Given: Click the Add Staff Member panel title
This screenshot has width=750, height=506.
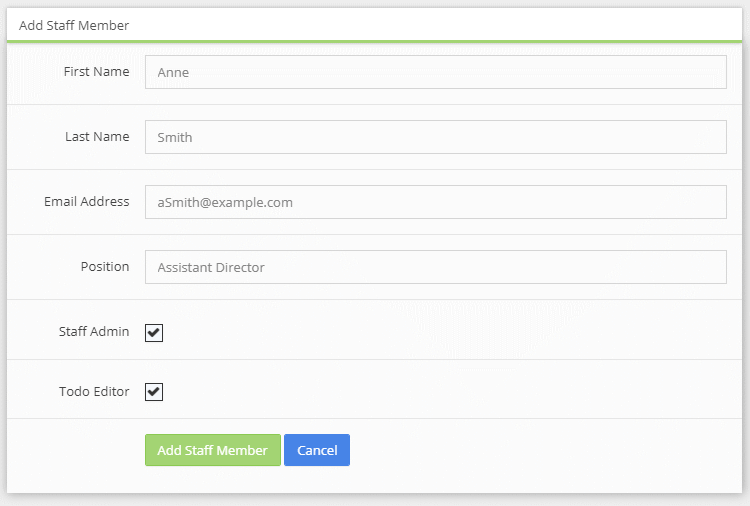Looking at the screenshot, I should tap(74, 25).
